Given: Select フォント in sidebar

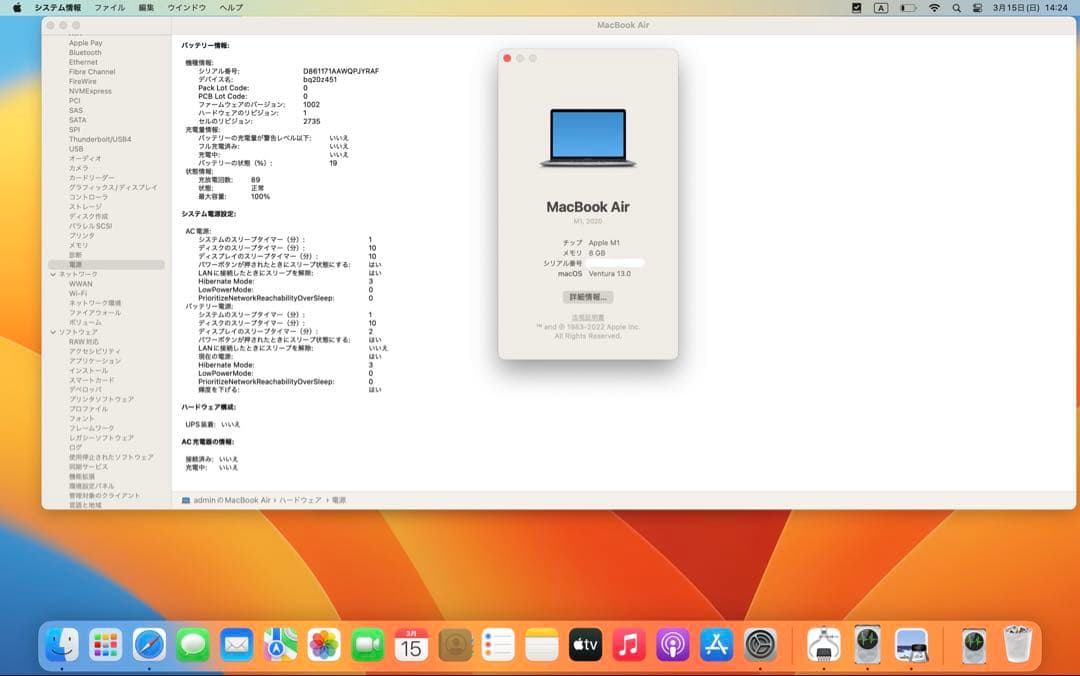Looking at the screenshot, I should pos(81,418).
